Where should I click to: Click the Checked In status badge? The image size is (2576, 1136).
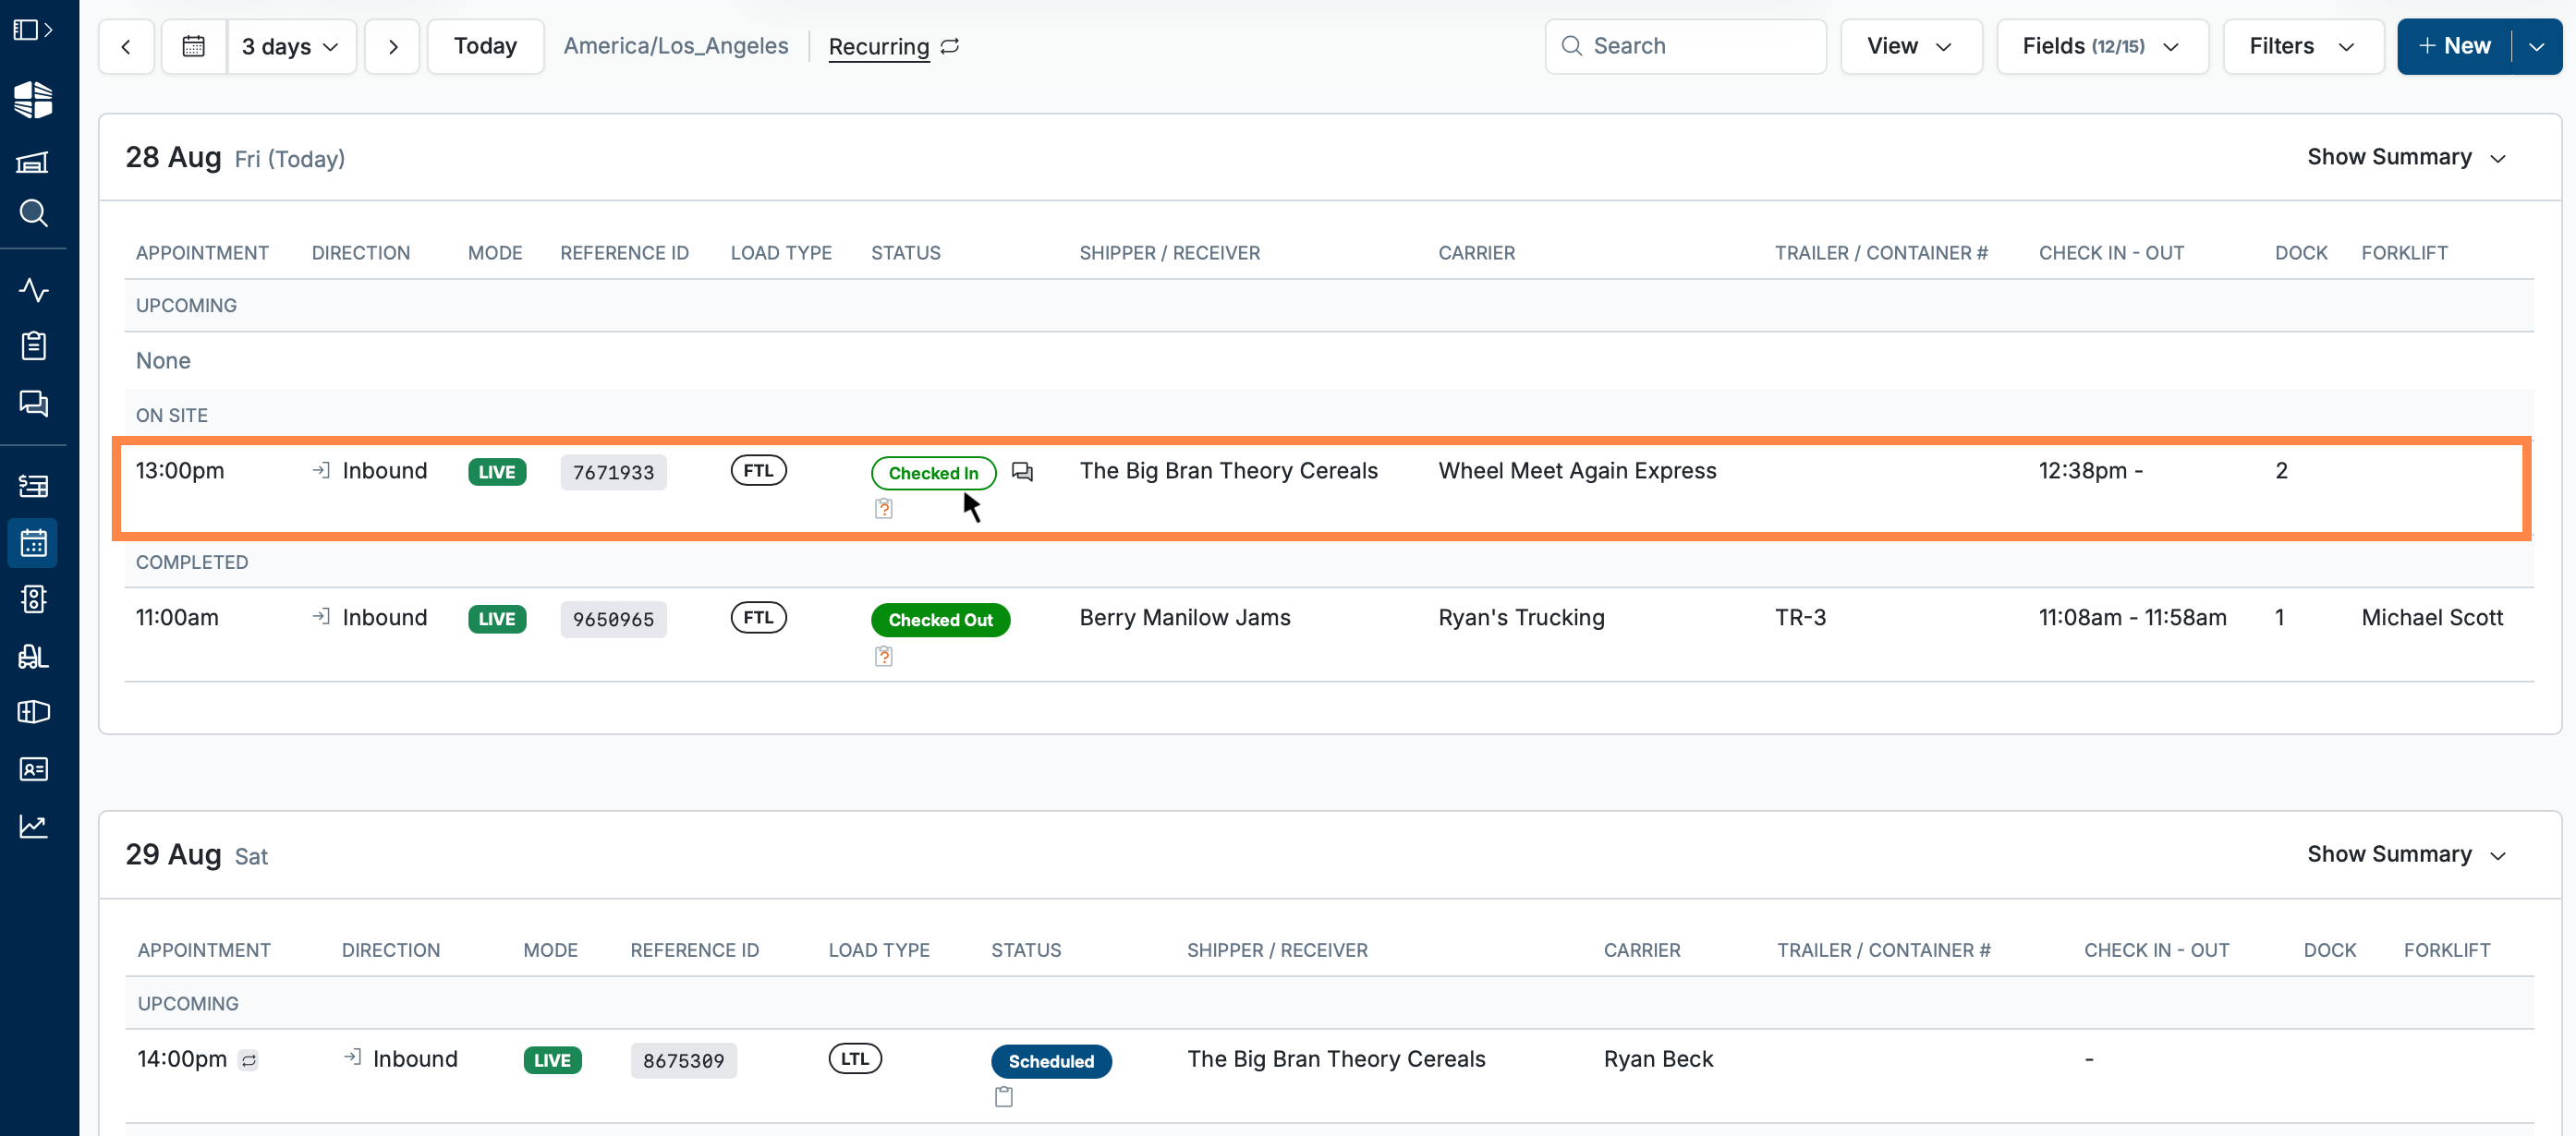point(933,473)
